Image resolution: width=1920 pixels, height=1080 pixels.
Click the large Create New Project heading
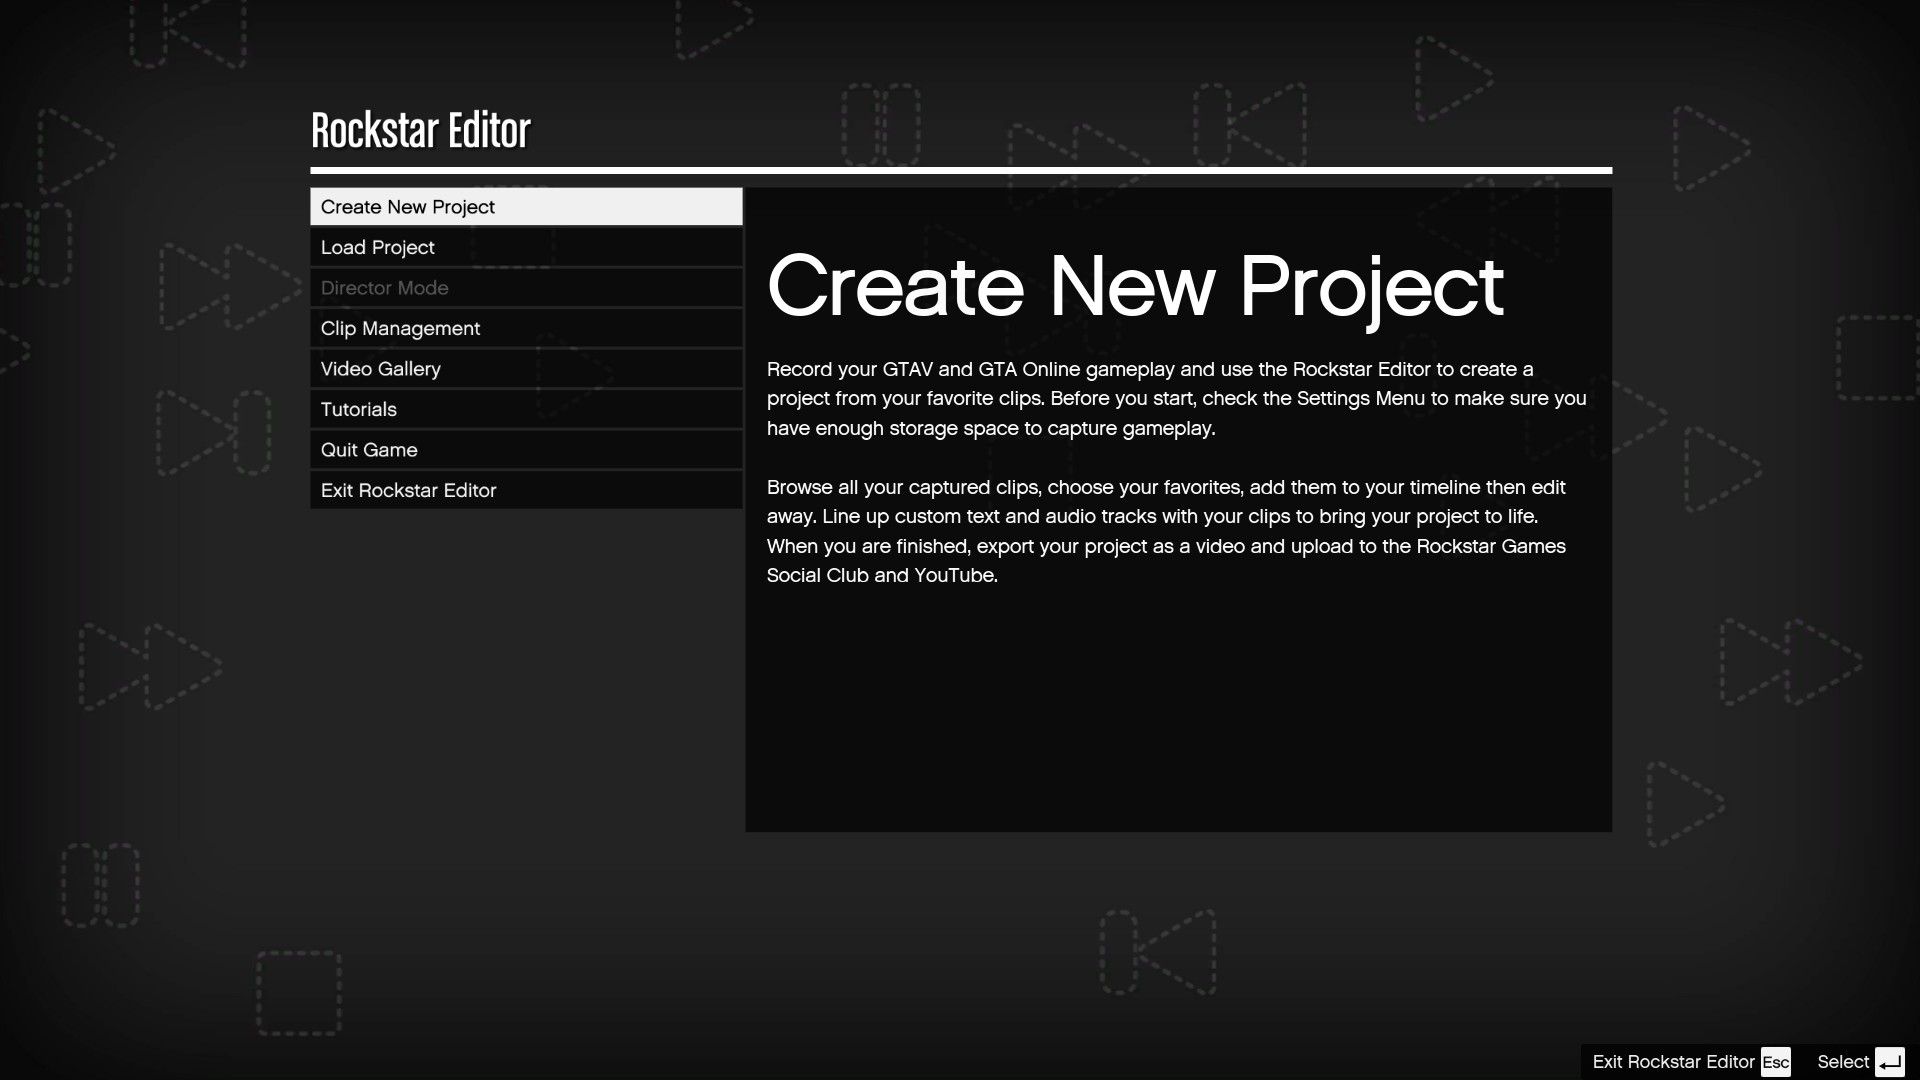tap(1134, 287)
